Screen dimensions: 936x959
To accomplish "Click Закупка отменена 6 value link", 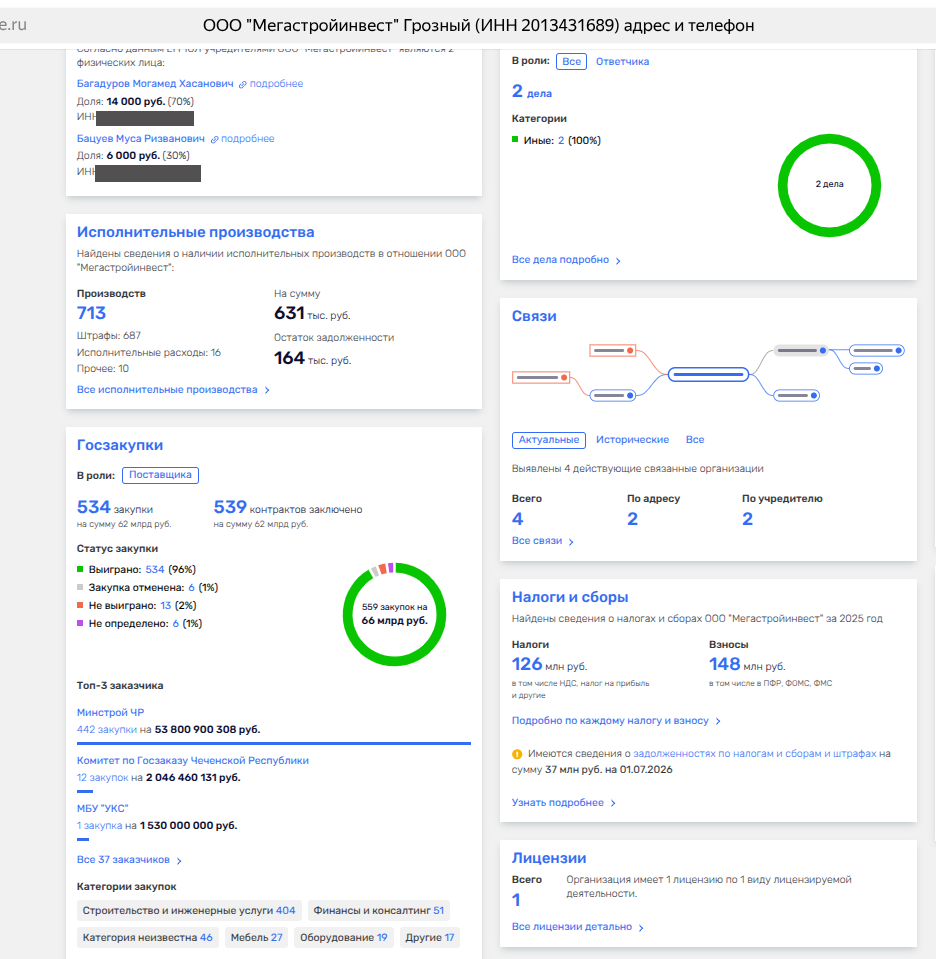I will coord(191,588).
